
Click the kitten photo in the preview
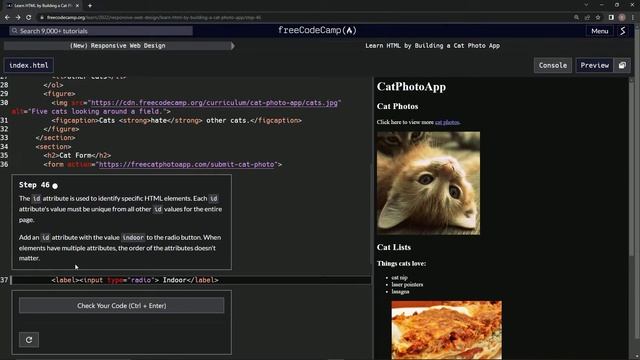[x=428, y=183]
